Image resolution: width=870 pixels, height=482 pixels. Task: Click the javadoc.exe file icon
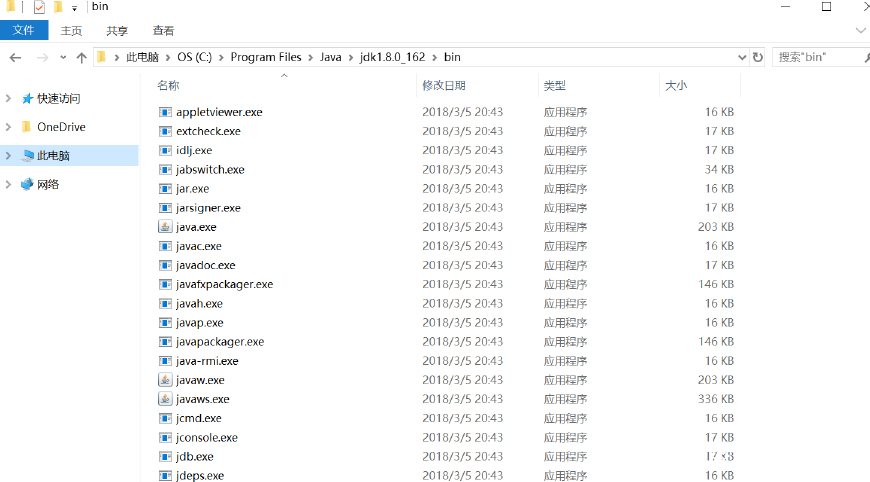coord(165,265)
